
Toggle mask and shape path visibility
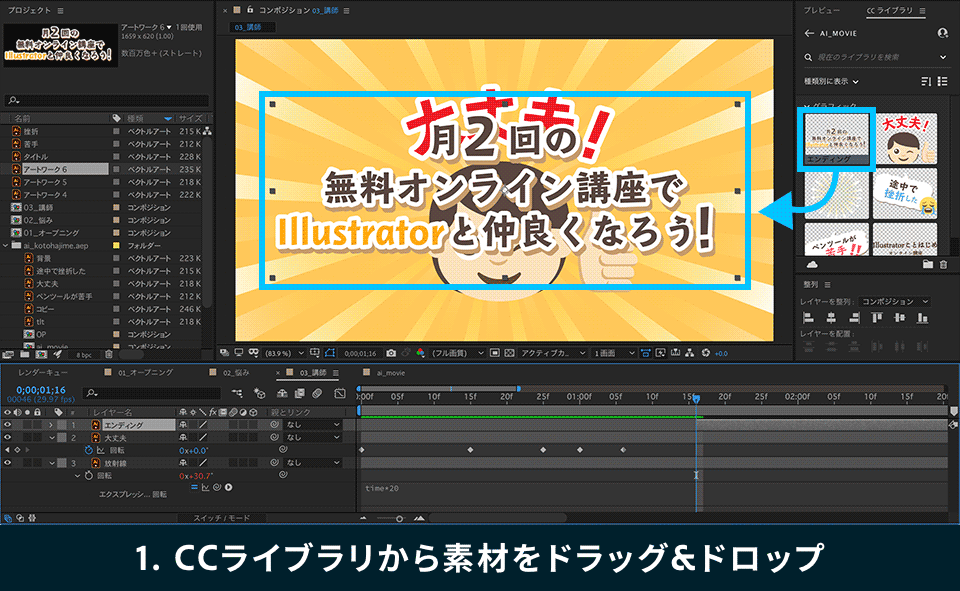pyautogui.click(x=330, y=353)
